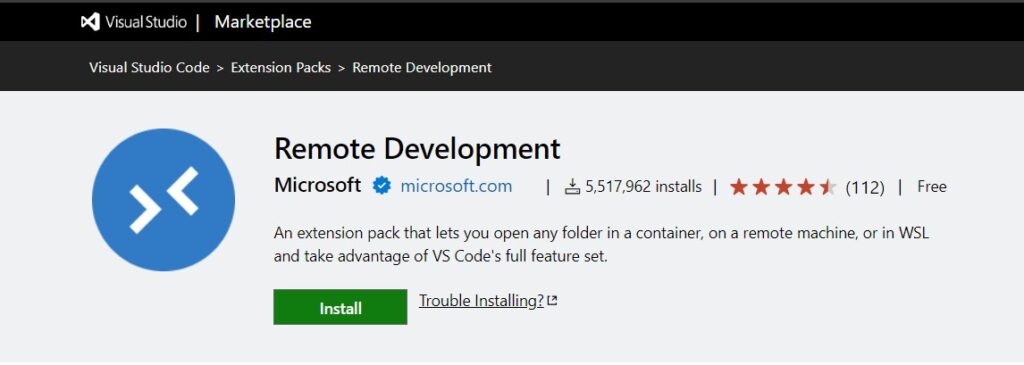Click the Visual Studio logo icon

point(90,22)
